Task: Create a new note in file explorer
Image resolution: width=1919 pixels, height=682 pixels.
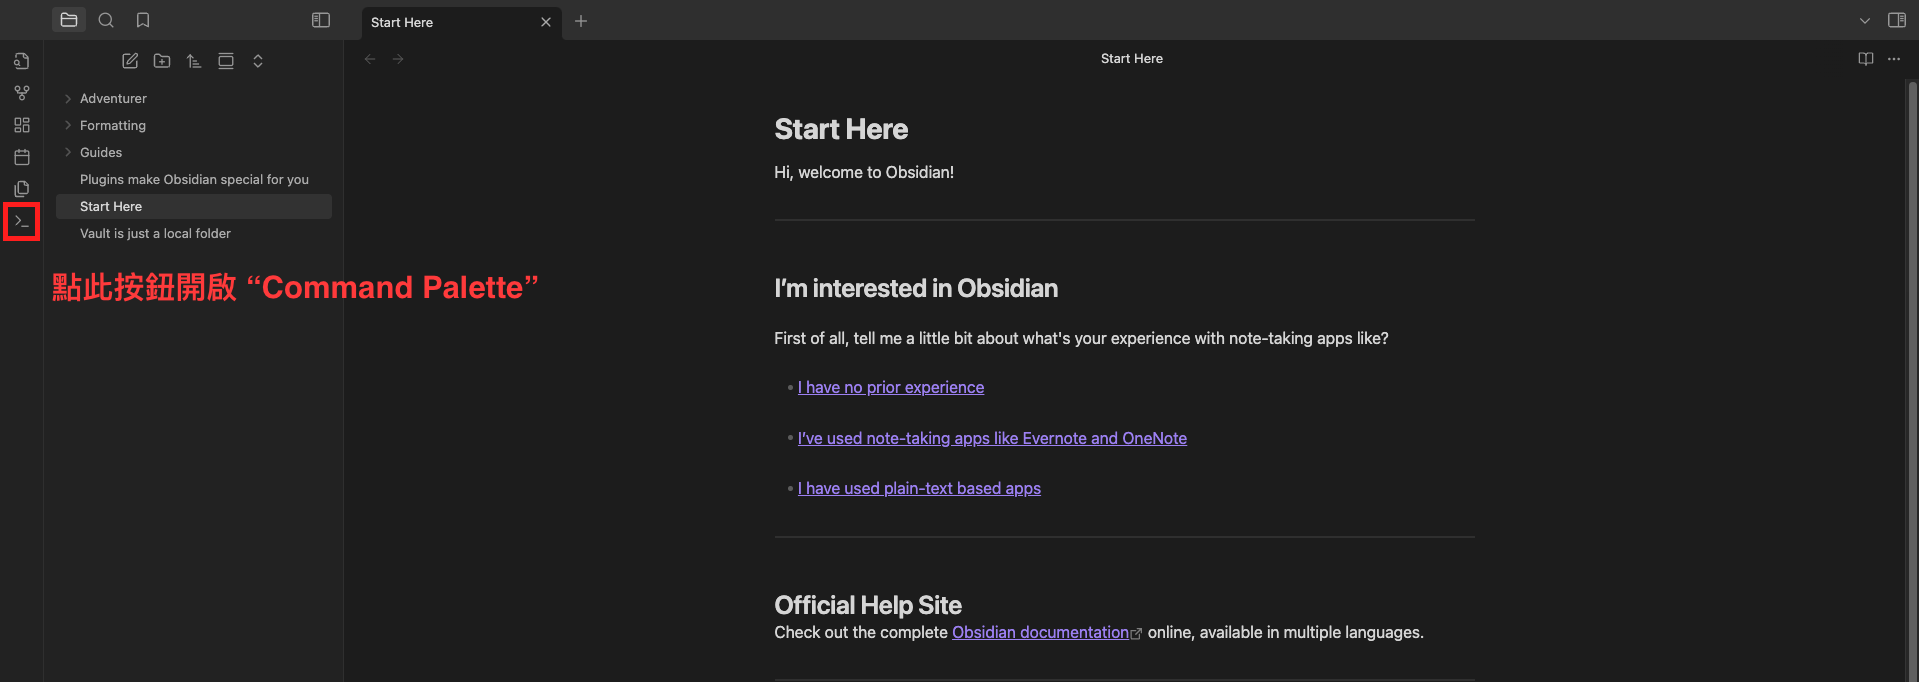Action: point(130,61)
